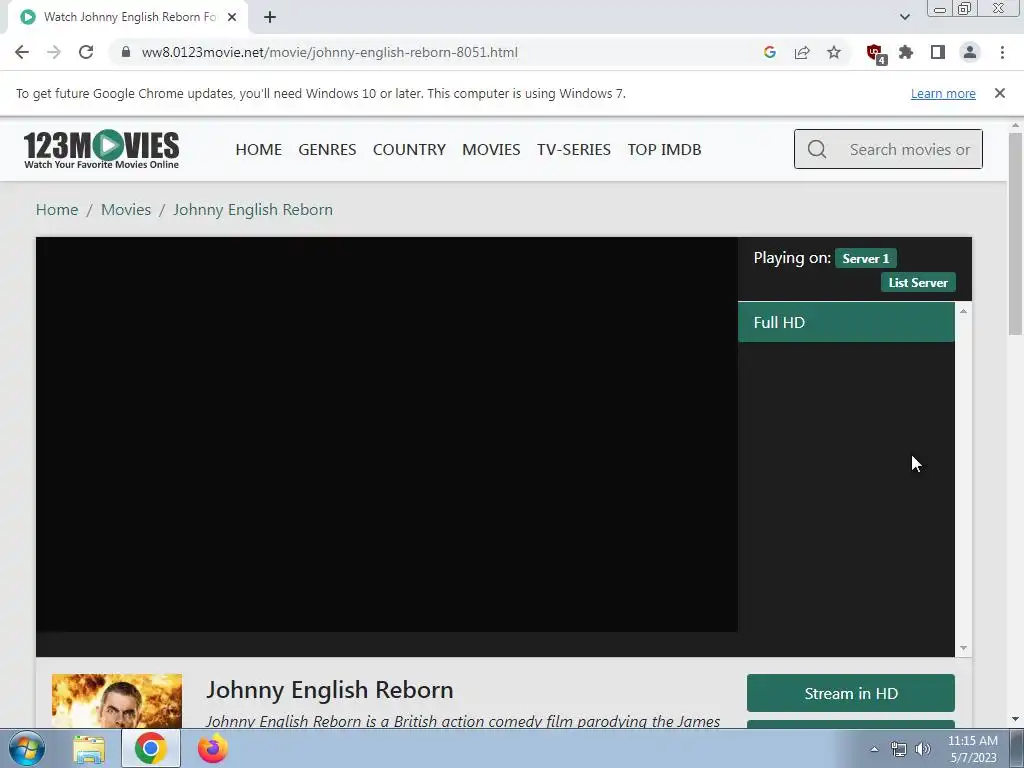Viewport: 1024px width, 768px height.
Task: Click the Chrome taskbar icon
Action: coord(150,748)
